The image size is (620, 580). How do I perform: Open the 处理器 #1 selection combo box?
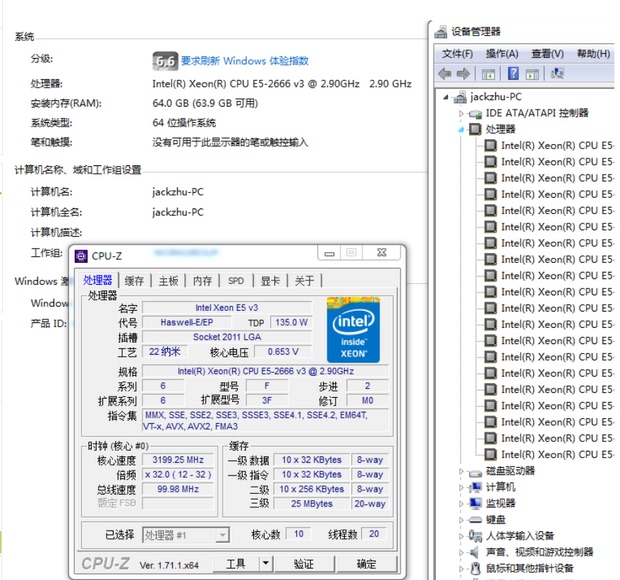click(x=186, y=535)
